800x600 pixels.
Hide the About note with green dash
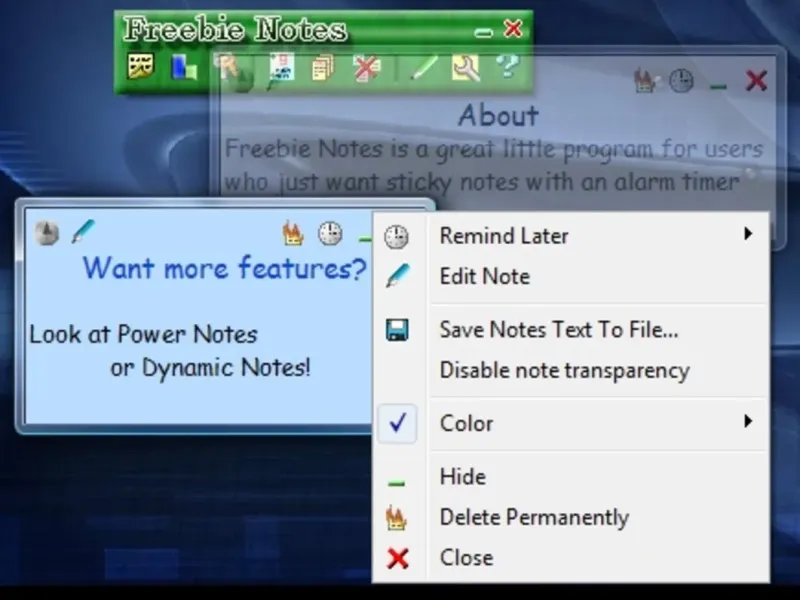point(718,86)
